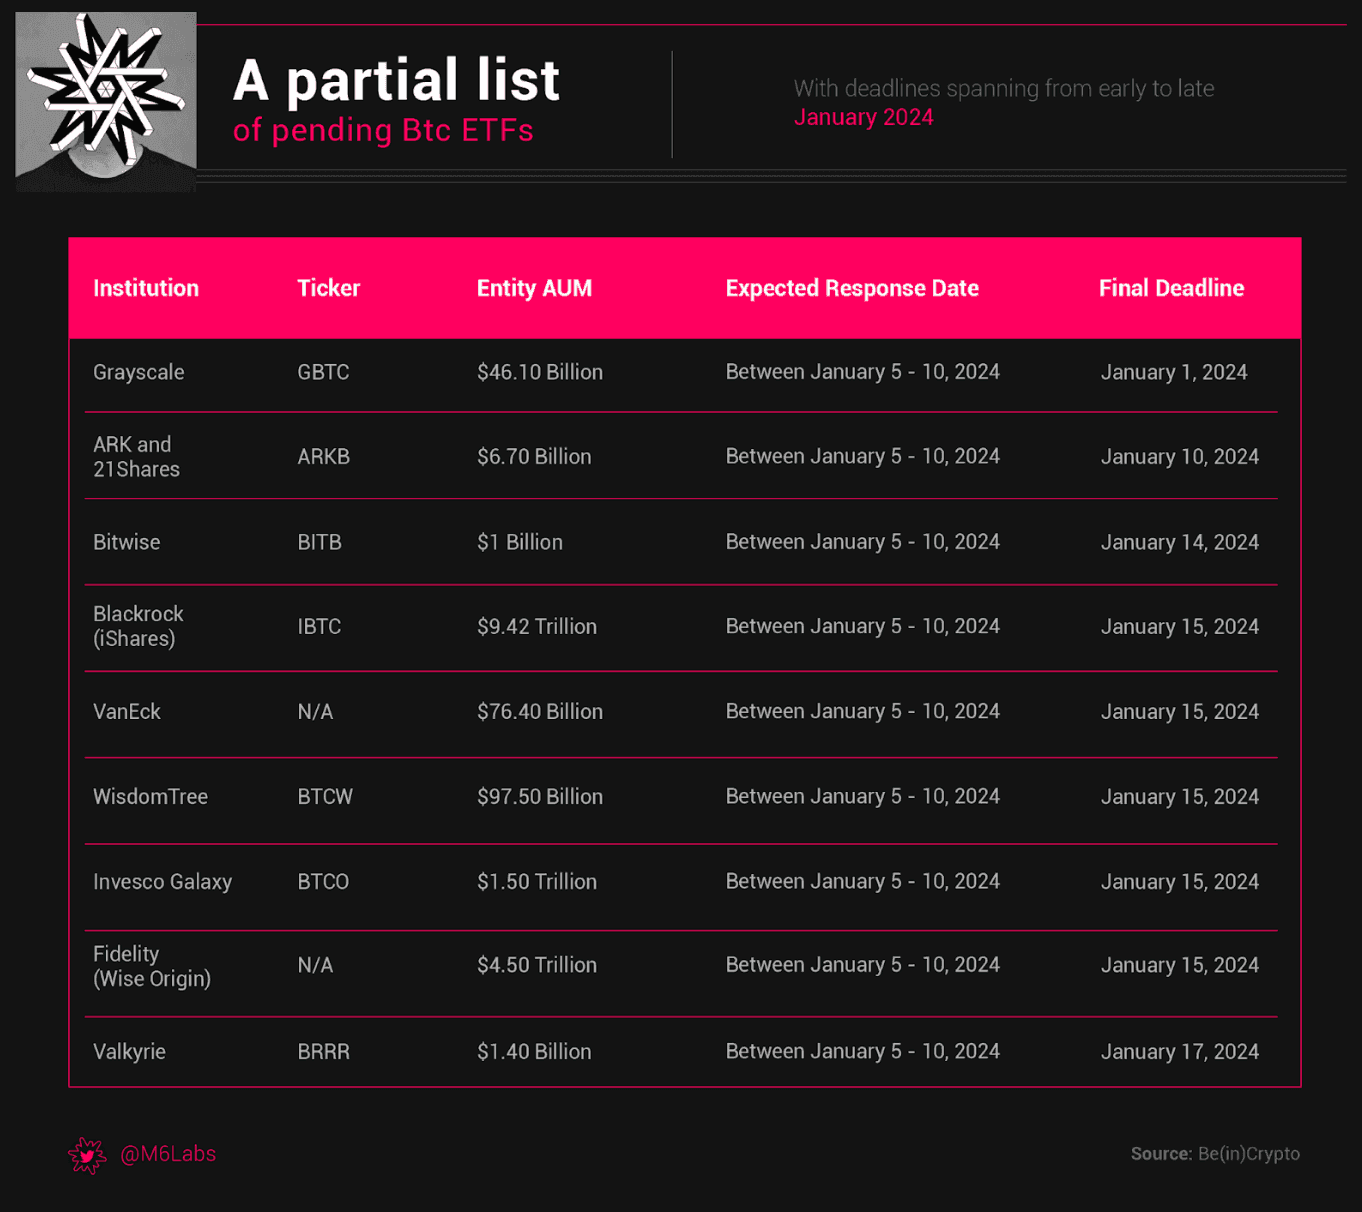
Task: Select the Fidelity (Wise Origin) entry
Action: (x=152, y=966)
